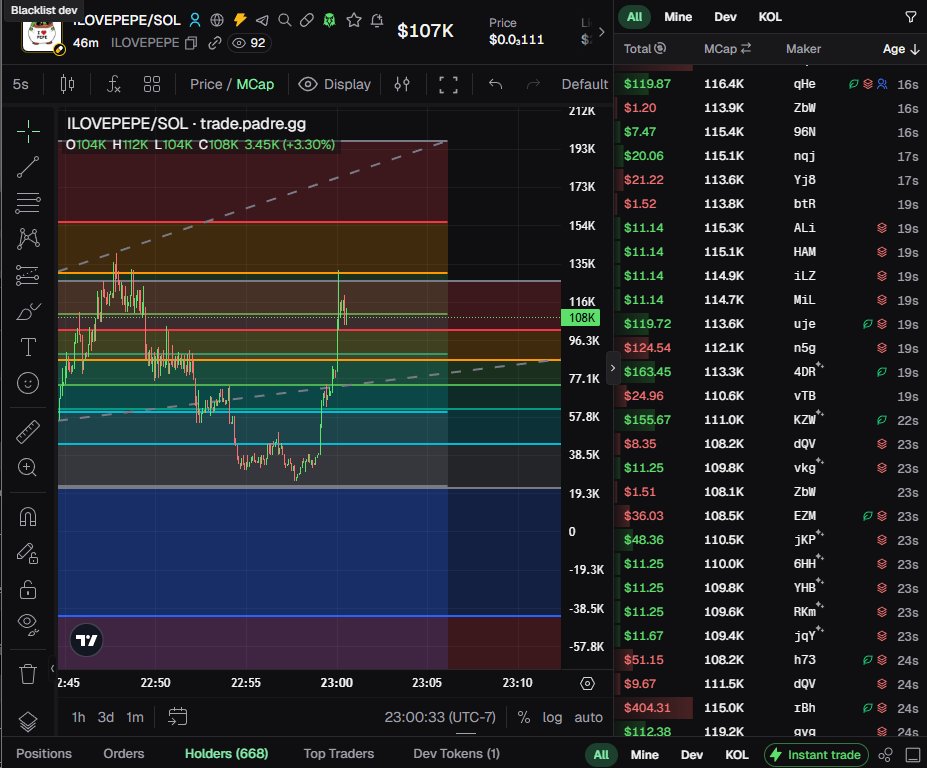The height and width of the screenshot is (768, 927).
Task: Toggle percent scale mode
Action: pyautogui.click(x=523, y=717)
